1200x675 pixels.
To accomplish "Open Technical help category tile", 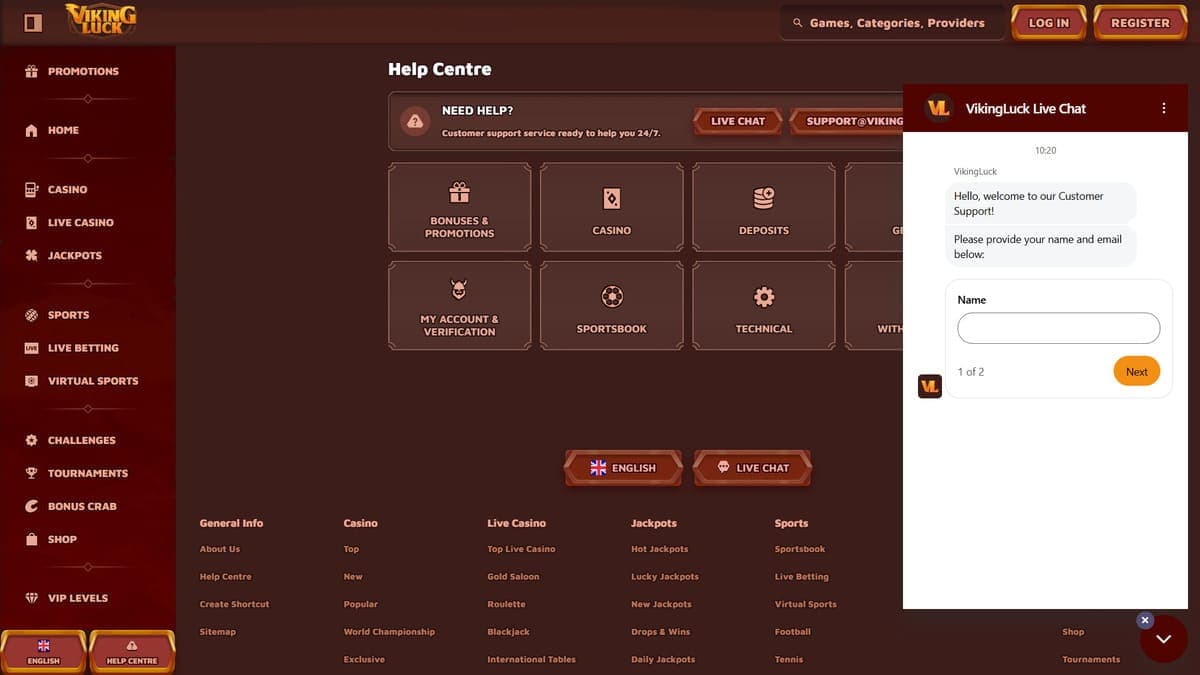I will click(x=764, y=305).
